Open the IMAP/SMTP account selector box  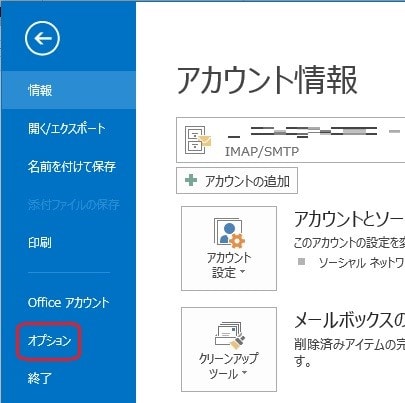pos(290,140)
